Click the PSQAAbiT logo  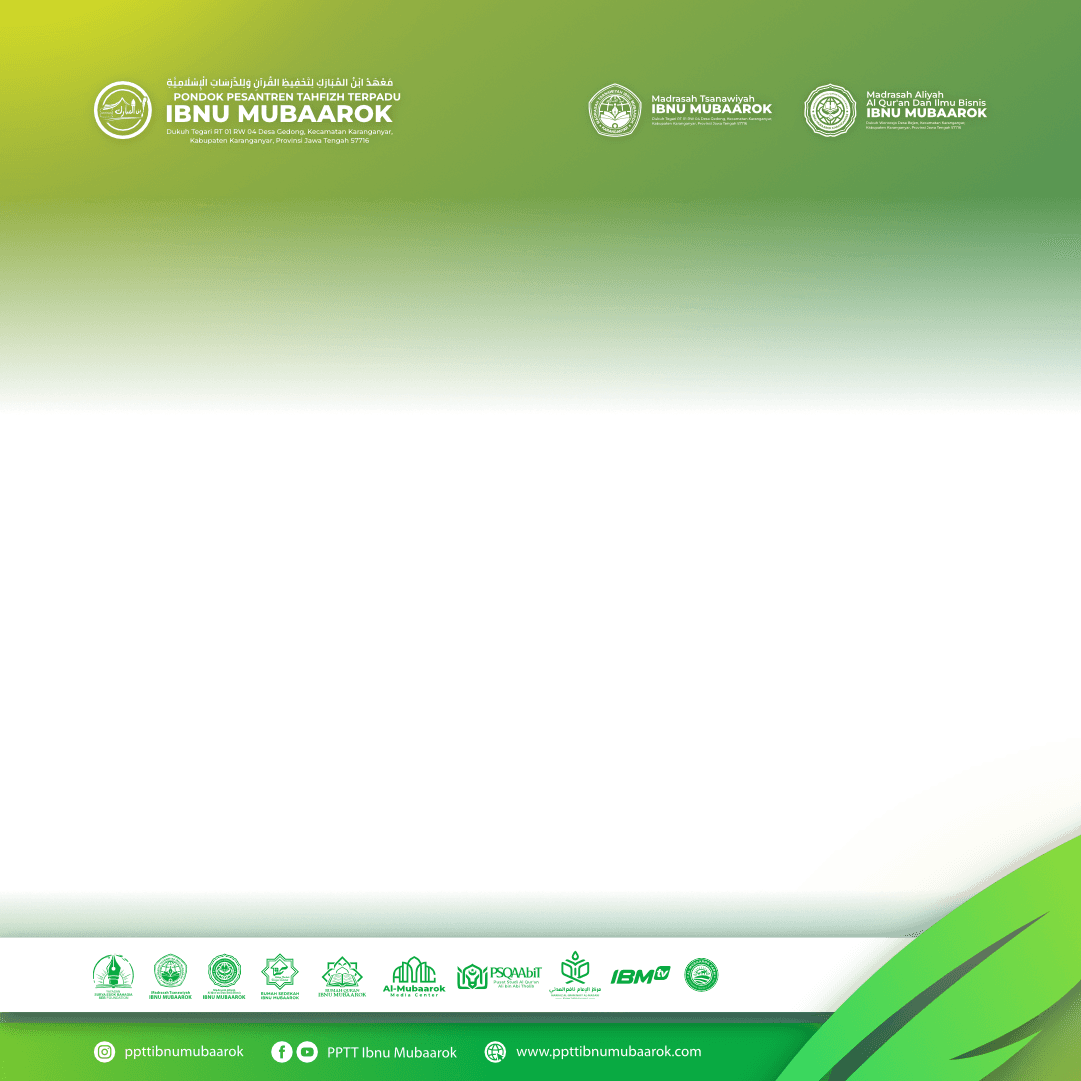[499, 976]
